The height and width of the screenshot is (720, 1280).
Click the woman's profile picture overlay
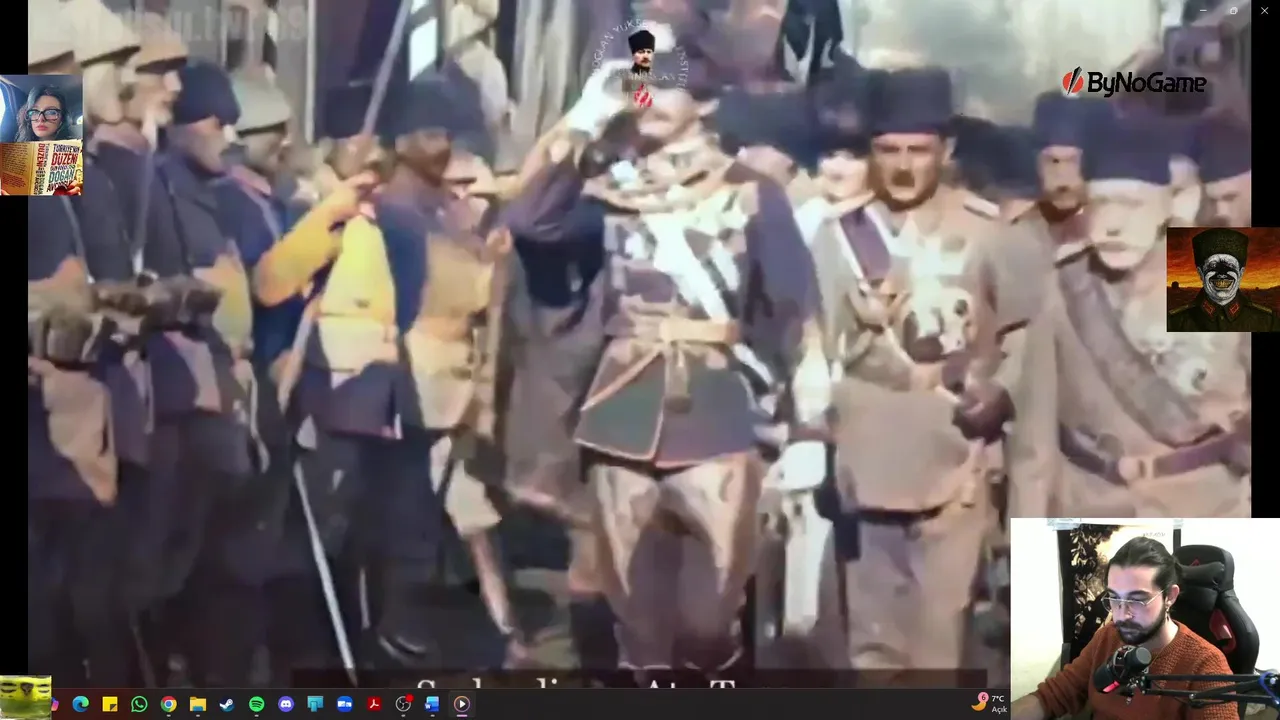(x=41, y=109)
